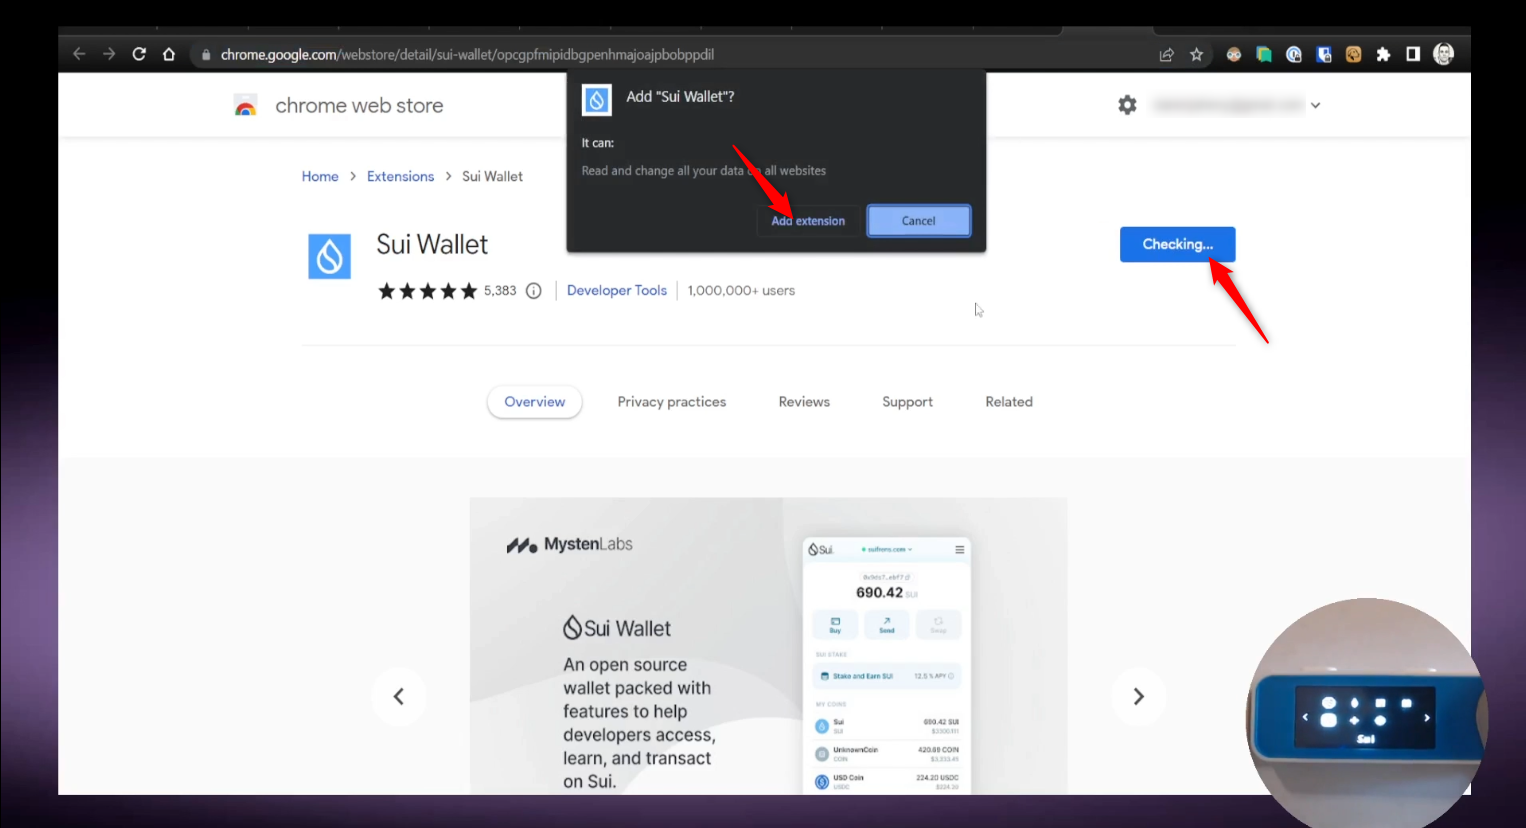Open the Bitwarden shield extension
1526x828 pixels.
[1324, 55]
